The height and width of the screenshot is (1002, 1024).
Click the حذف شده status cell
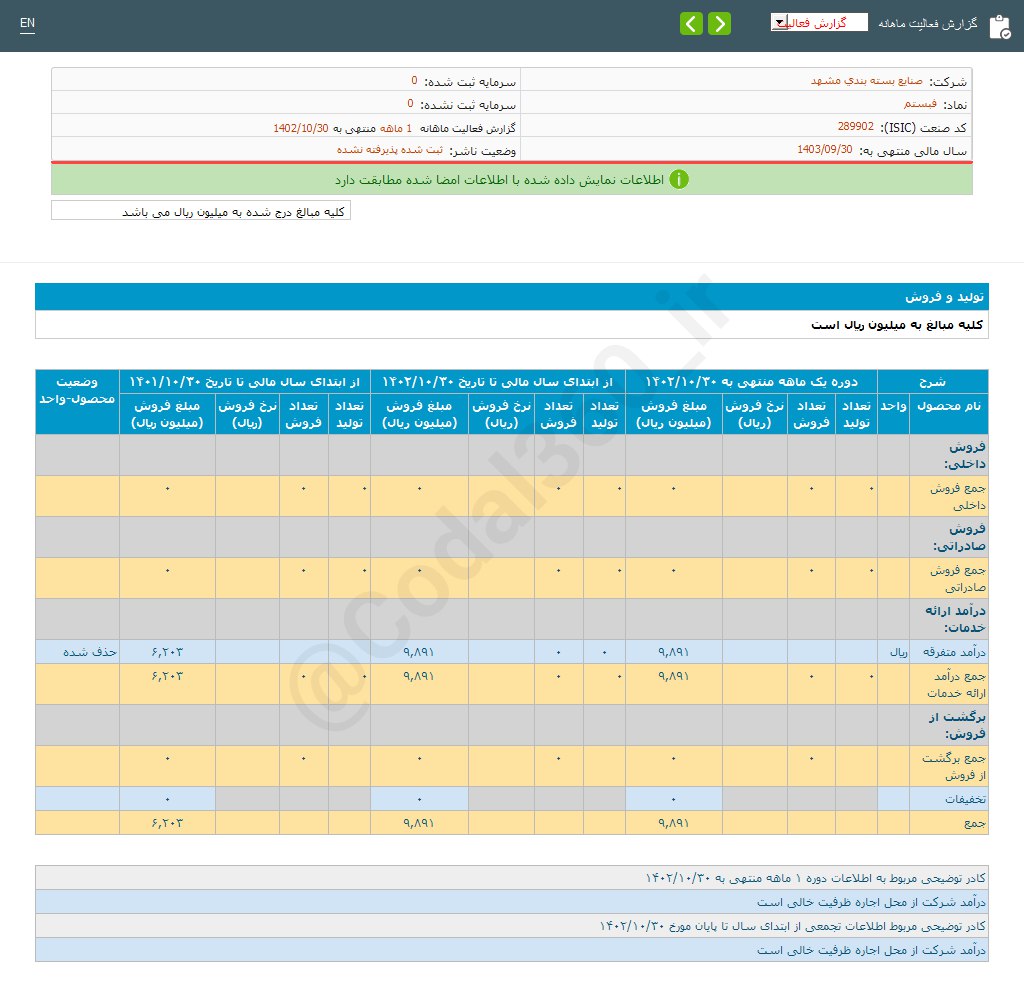[x=90, y=651]
